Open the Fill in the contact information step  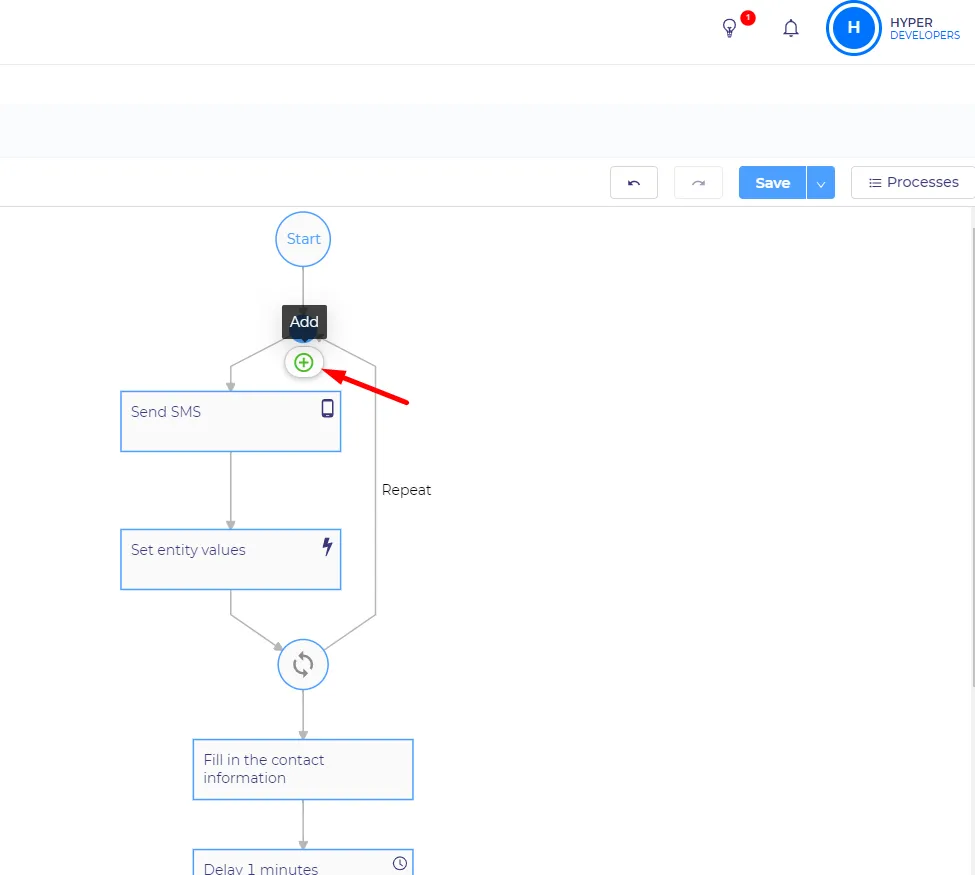point(303,770)
